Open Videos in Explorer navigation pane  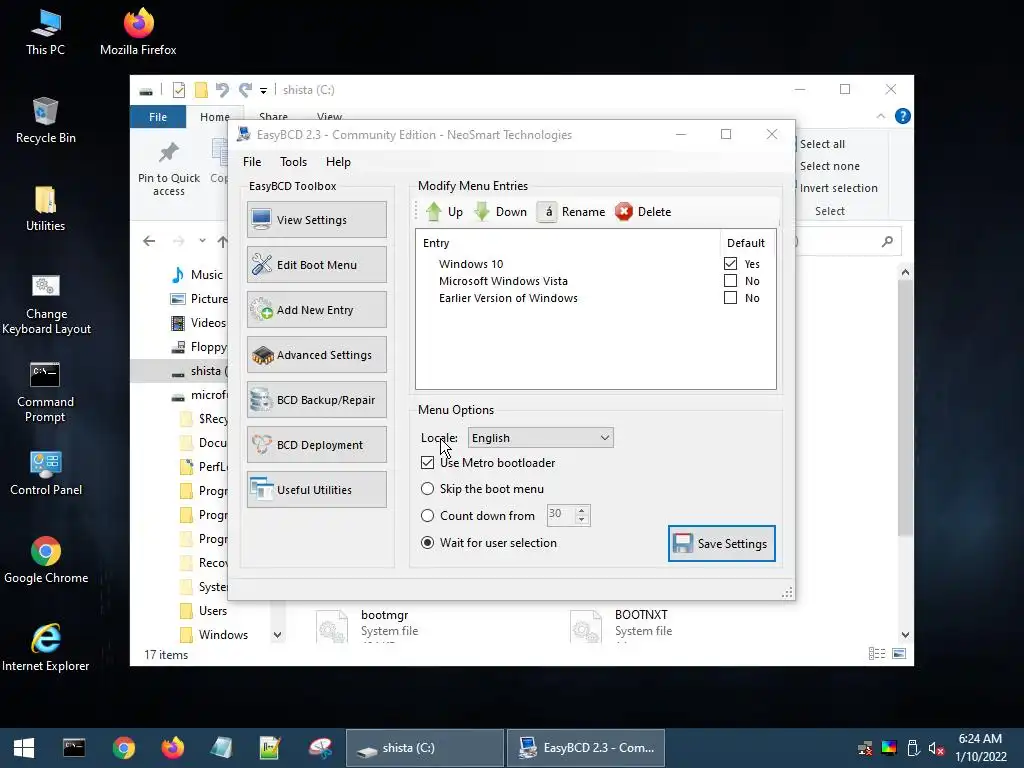(x=208, y=323)
